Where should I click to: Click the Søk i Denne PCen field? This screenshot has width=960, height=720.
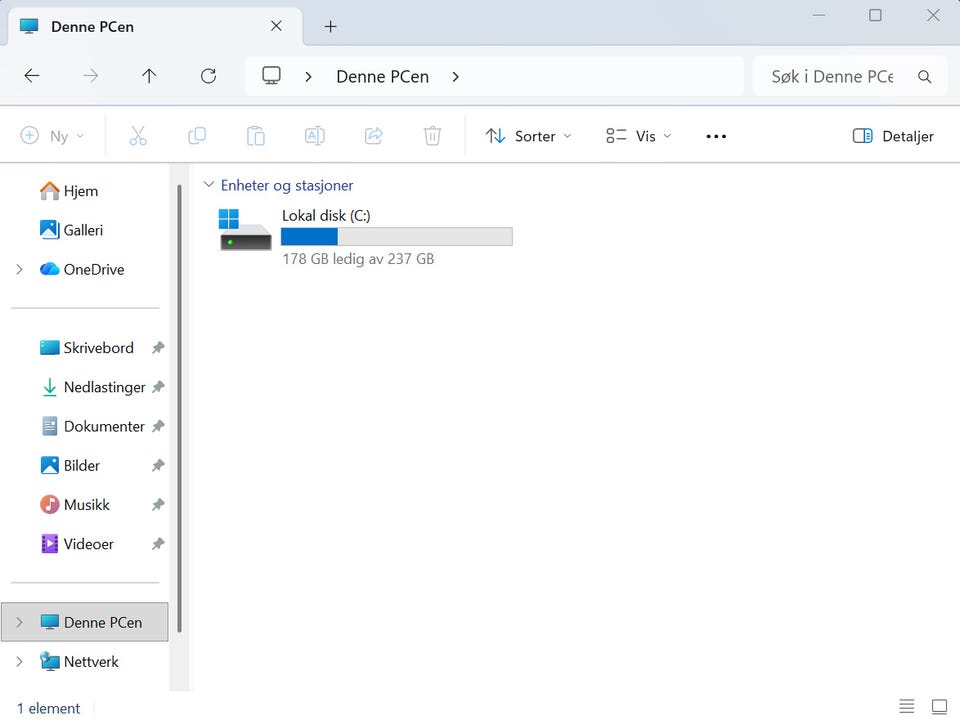point(833,77)
